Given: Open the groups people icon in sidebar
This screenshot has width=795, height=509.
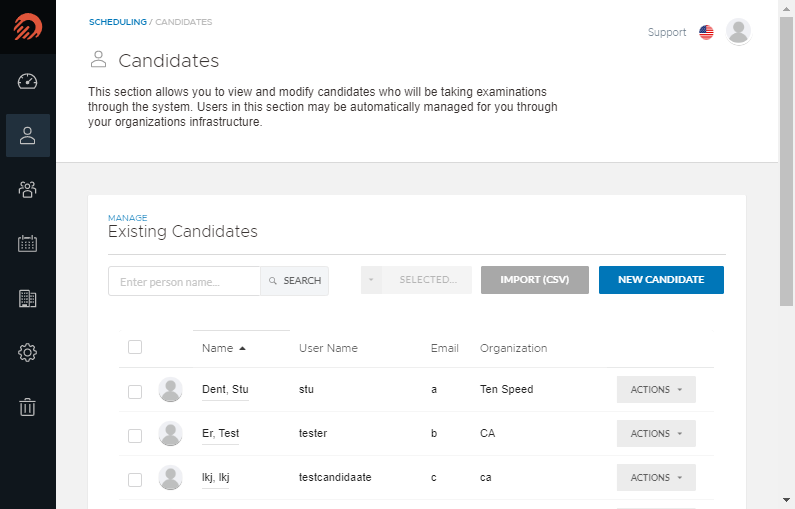Looking at the screenshot, I should coord(27,190).
